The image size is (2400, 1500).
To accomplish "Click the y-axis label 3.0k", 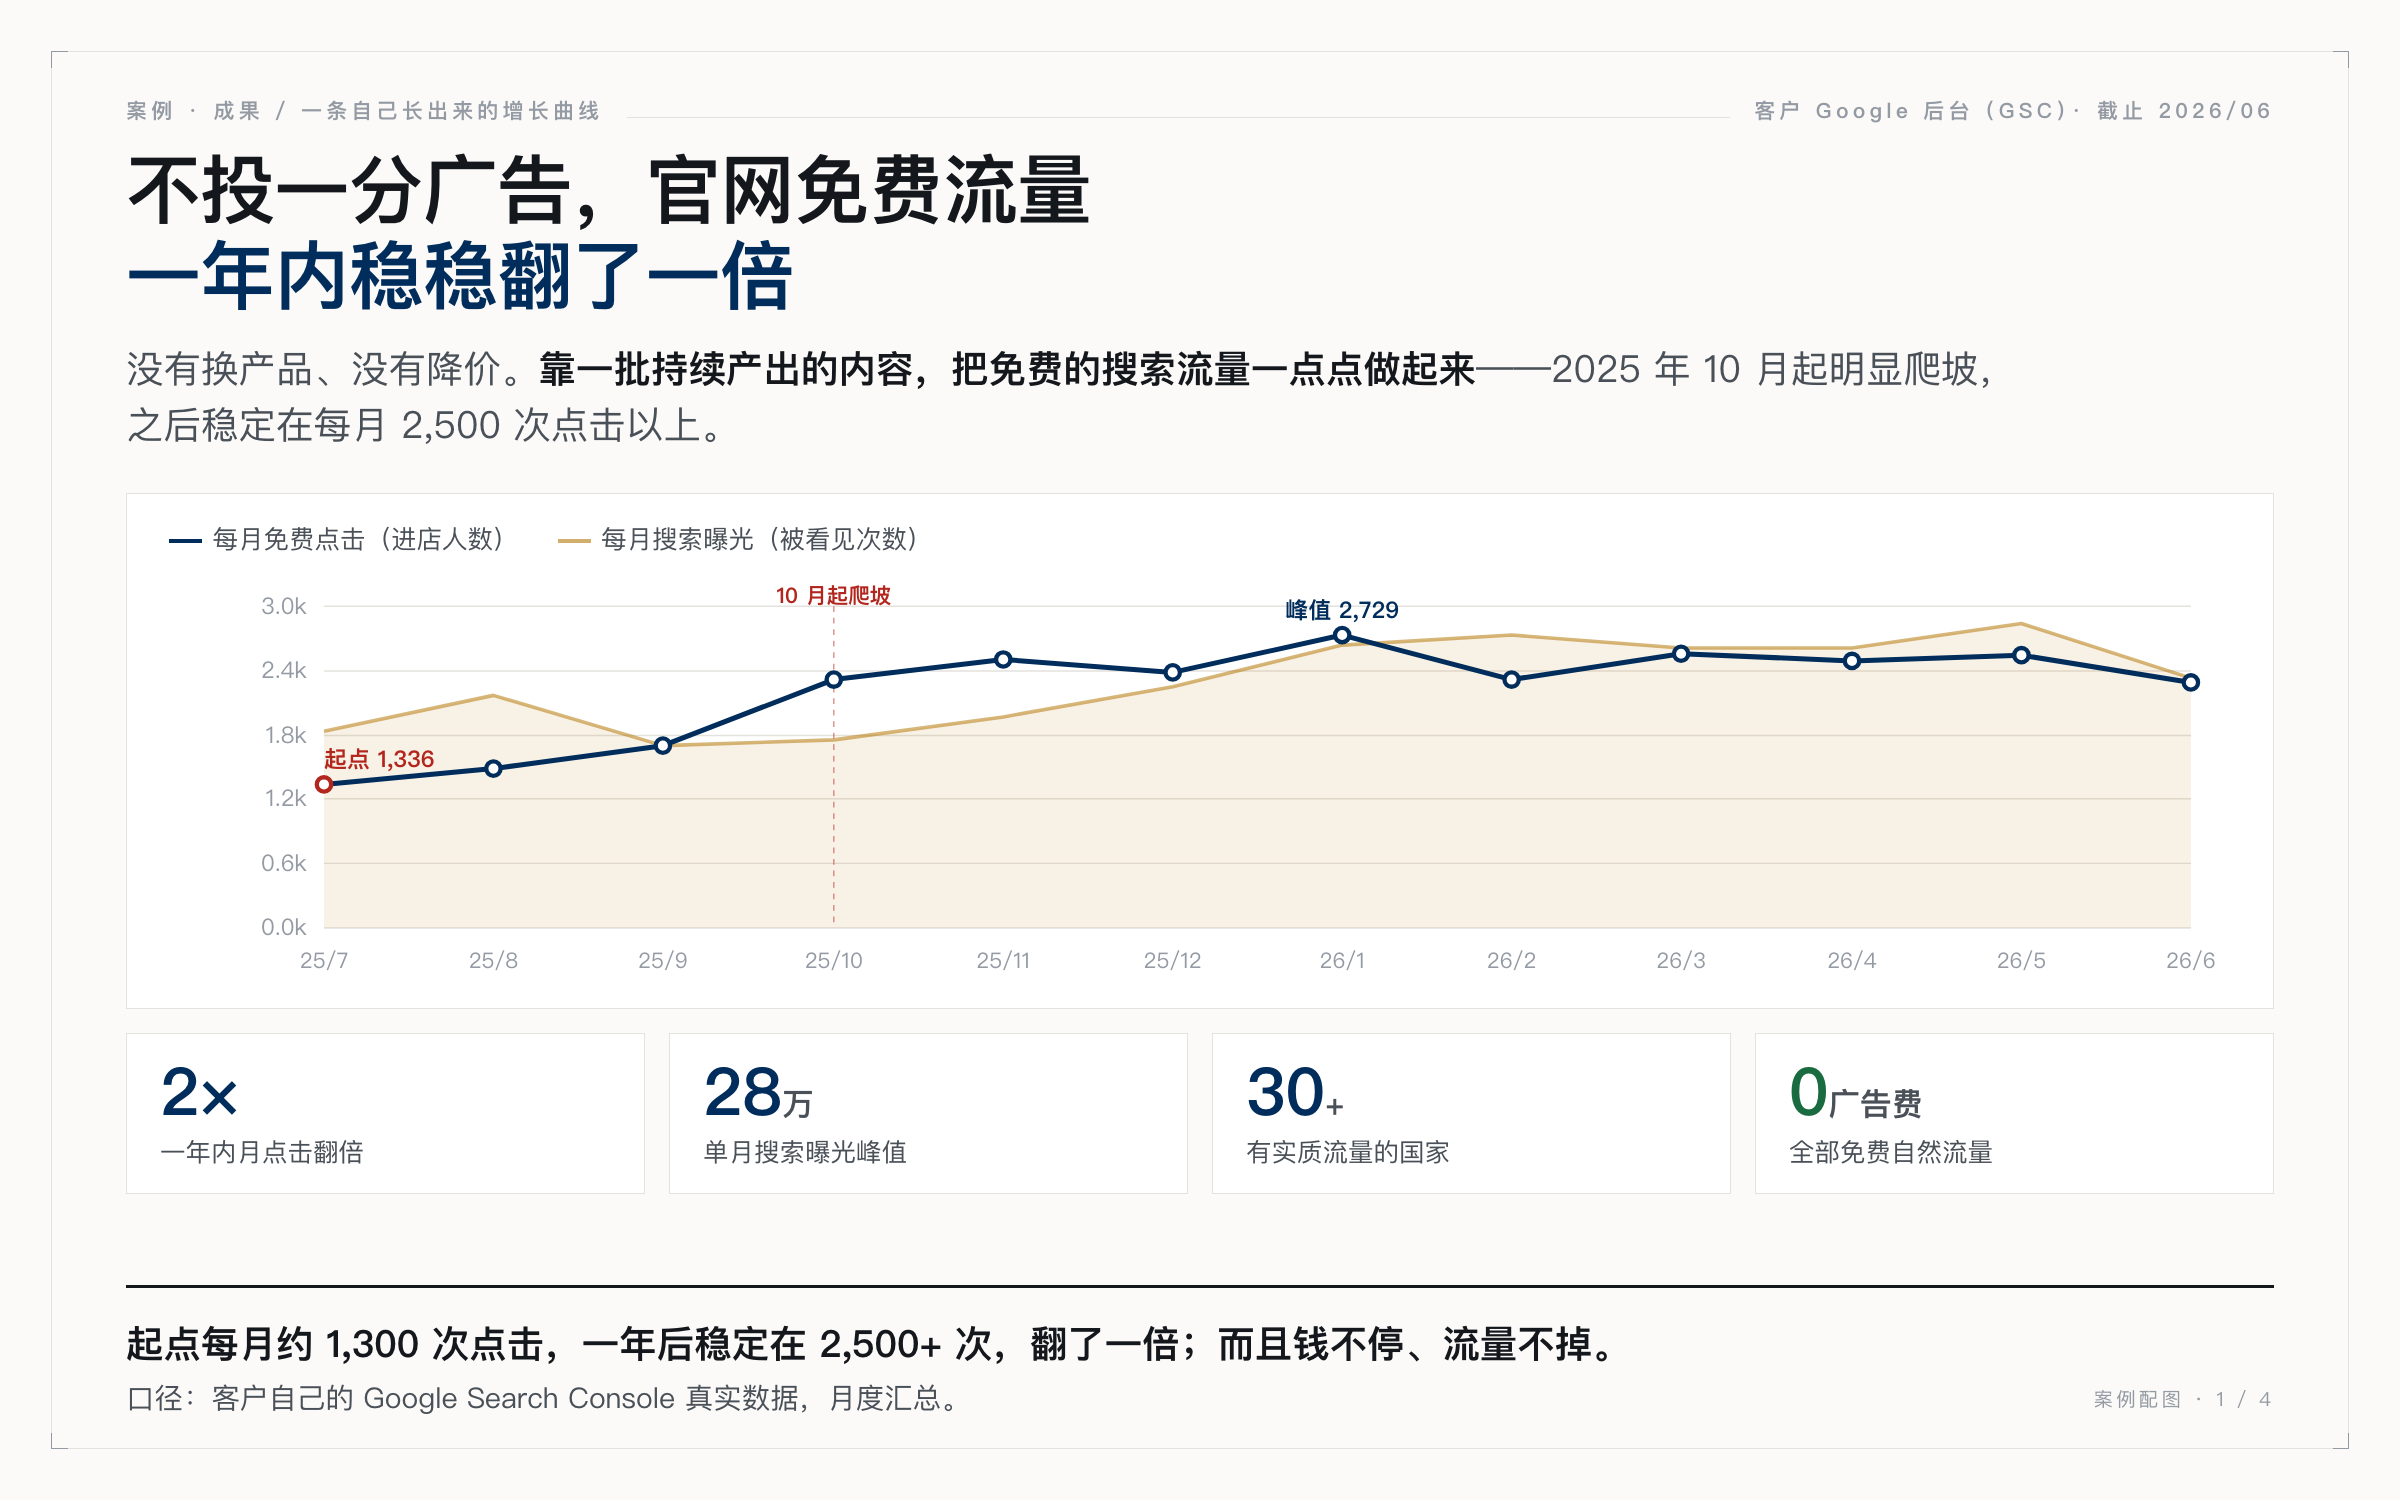I will pos(284,606).
